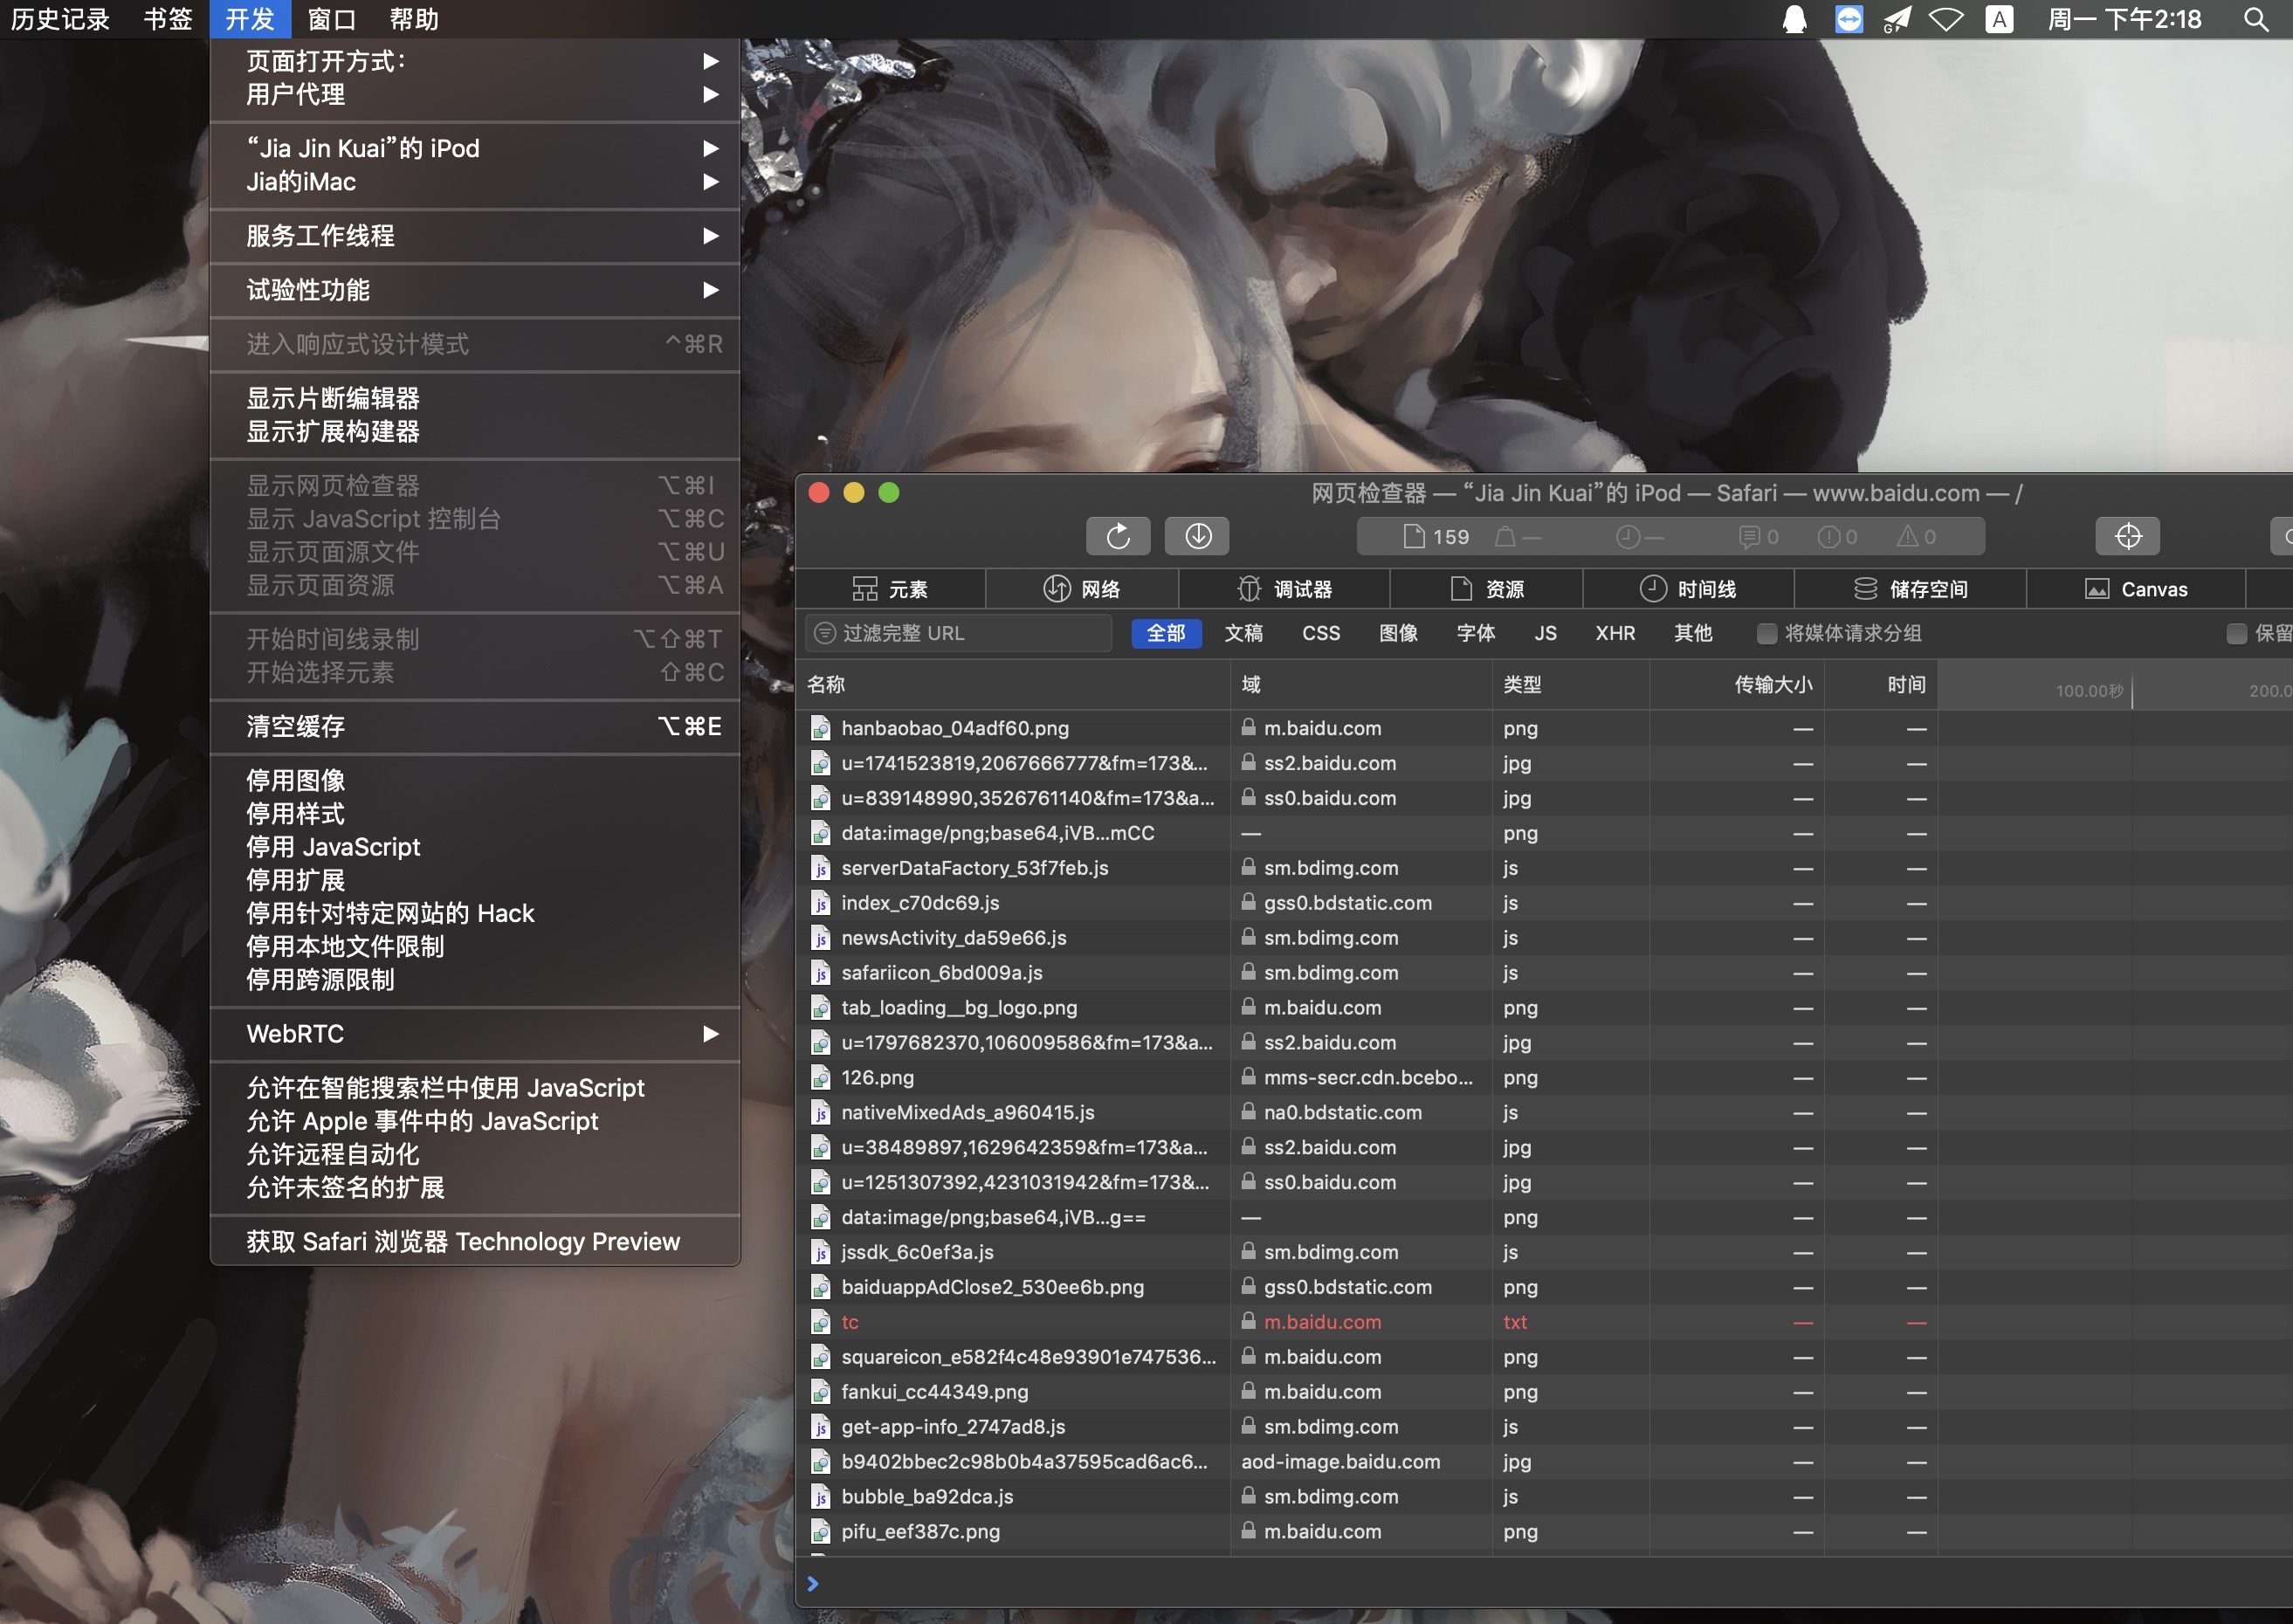2293x1624 pixels.
Task: Click the reload page icon in inspector
Action: tap(1118, 536)
